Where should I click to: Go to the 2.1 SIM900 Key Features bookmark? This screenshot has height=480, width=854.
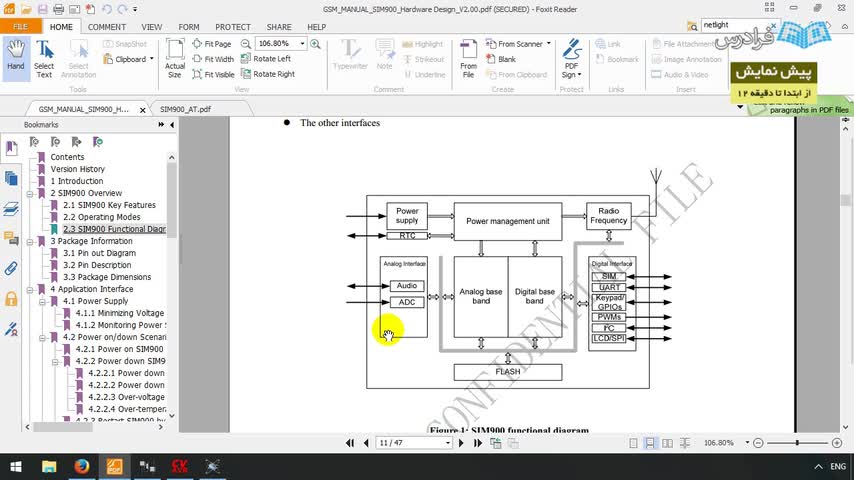[109, 205]
